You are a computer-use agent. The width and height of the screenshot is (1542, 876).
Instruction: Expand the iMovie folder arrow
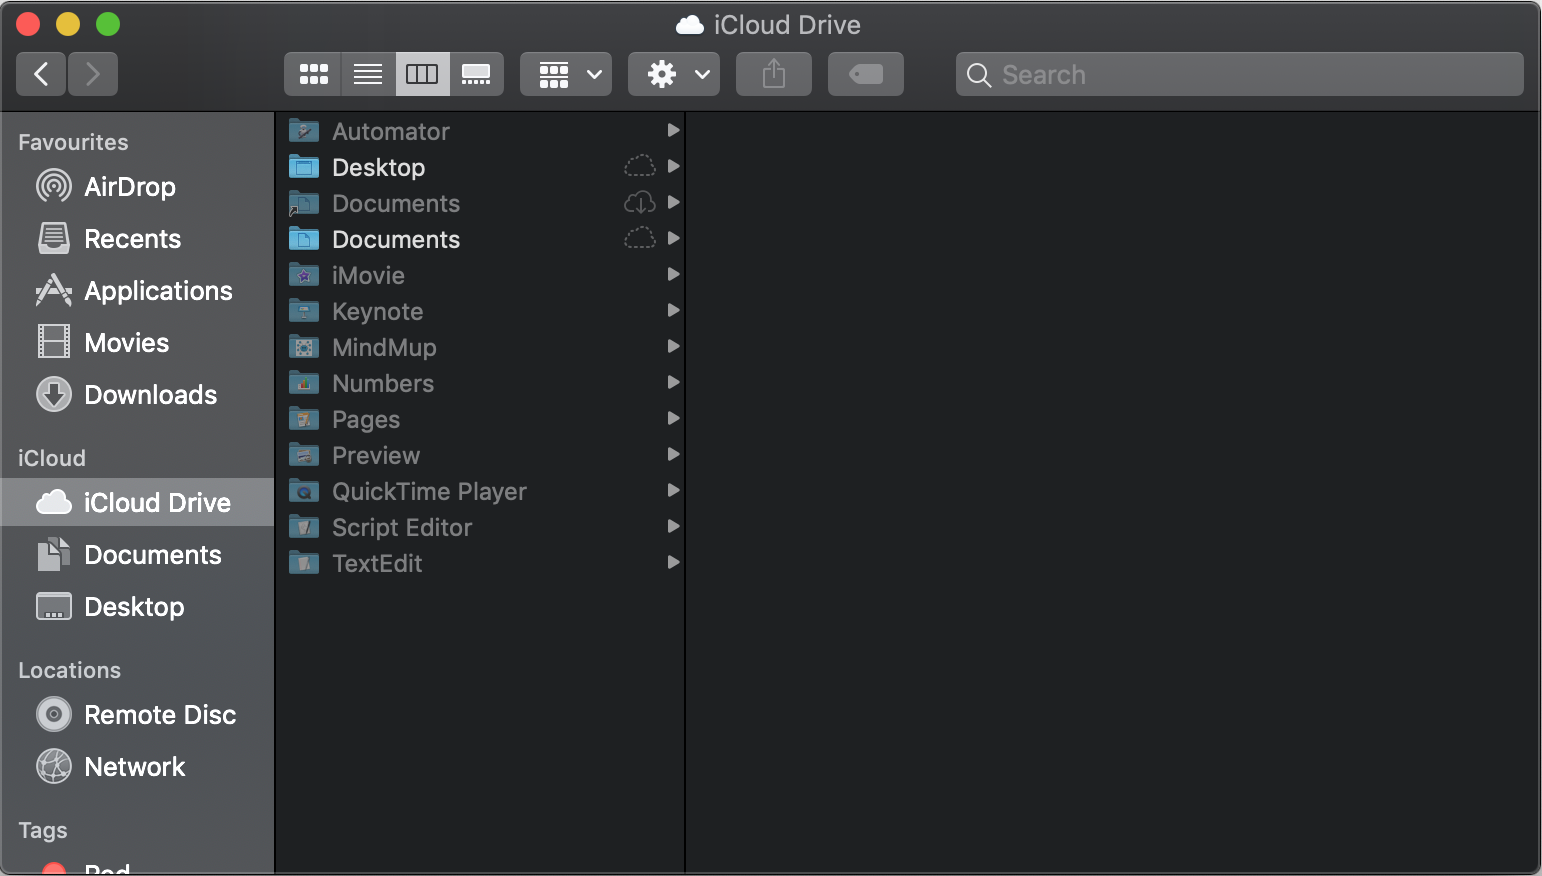[x=673, y=274]
